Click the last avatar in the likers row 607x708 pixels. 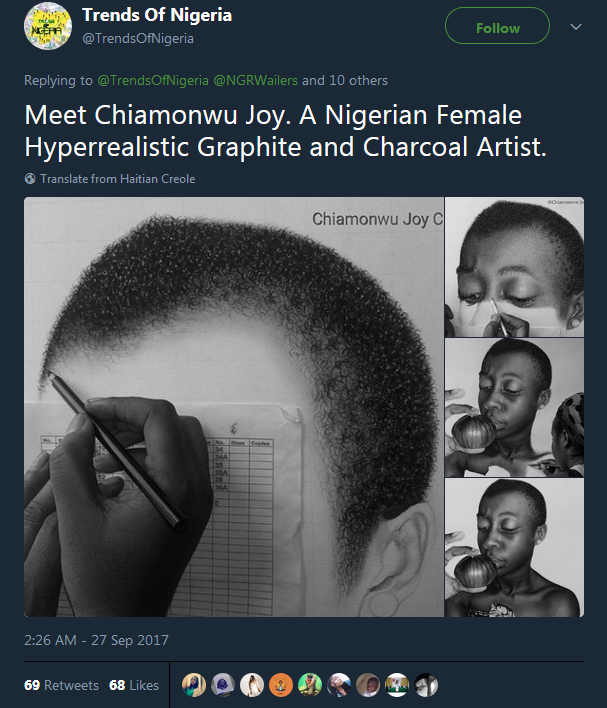pyautogui.click(x=427, y=685)
